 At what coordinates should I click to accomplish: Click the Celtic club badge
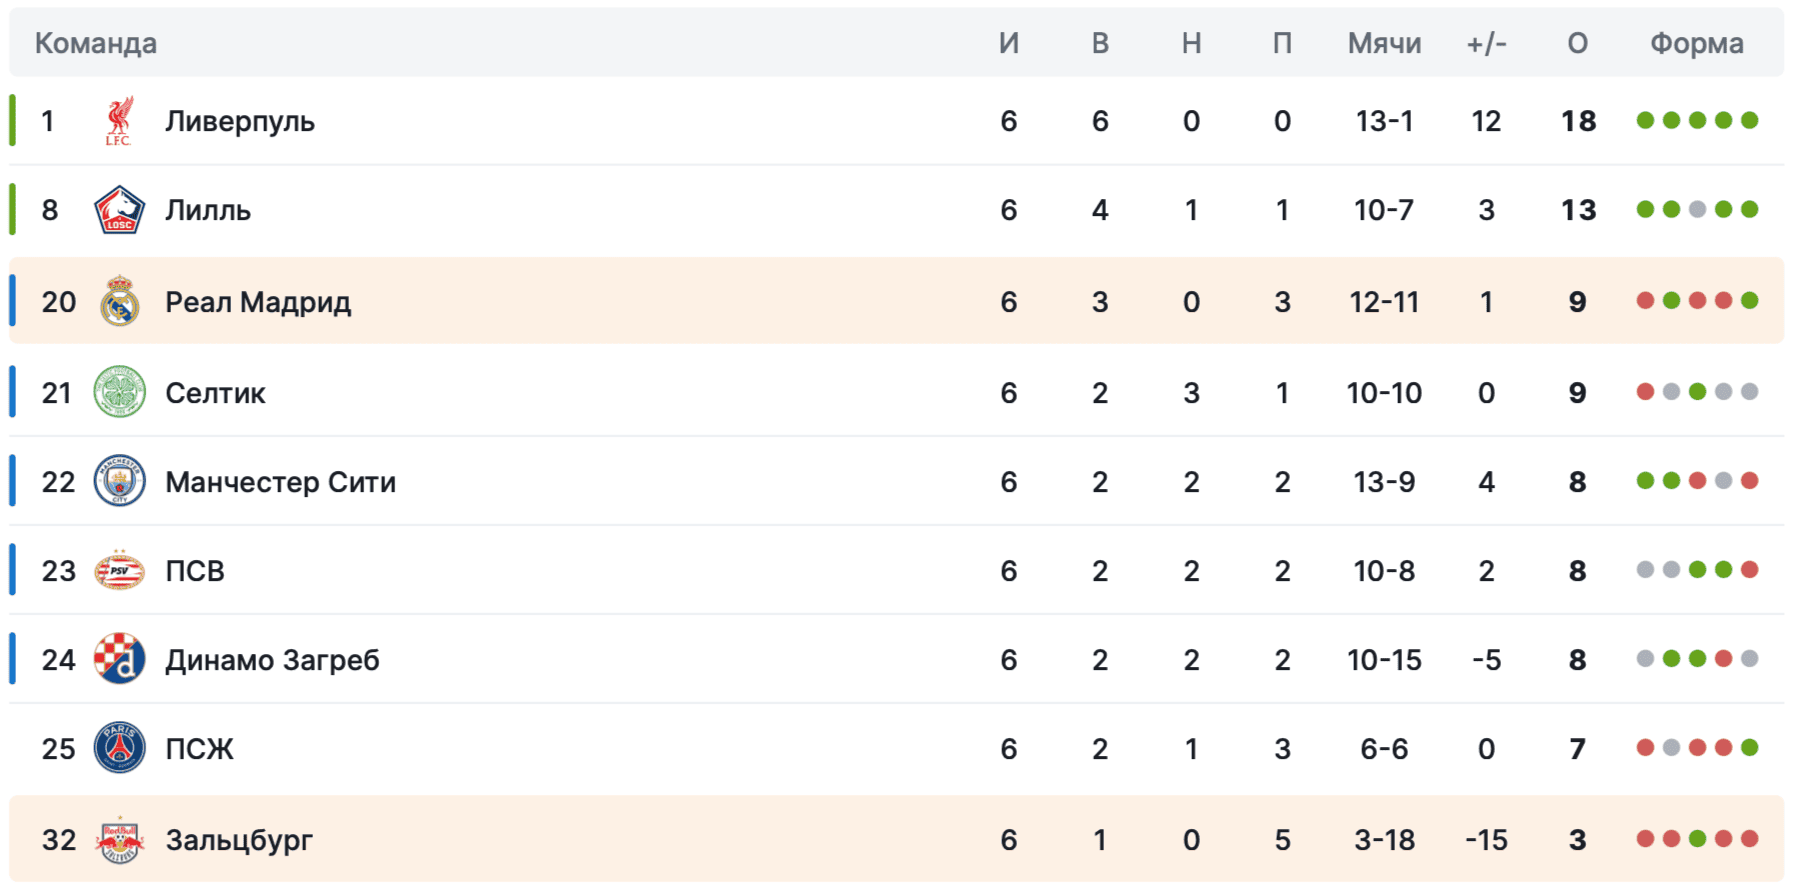point(119,392)
